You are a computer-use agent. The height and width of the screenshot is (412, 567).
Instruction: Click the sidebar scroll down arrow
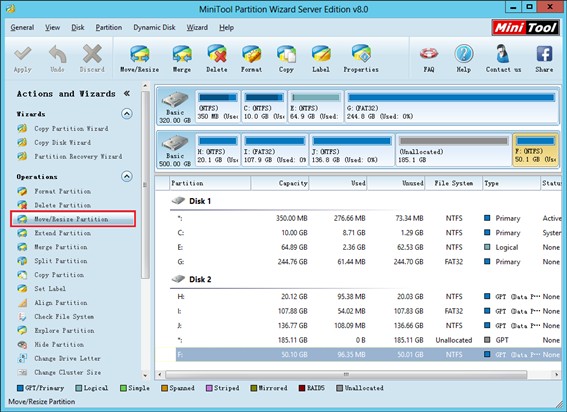[x=145, y=375]
